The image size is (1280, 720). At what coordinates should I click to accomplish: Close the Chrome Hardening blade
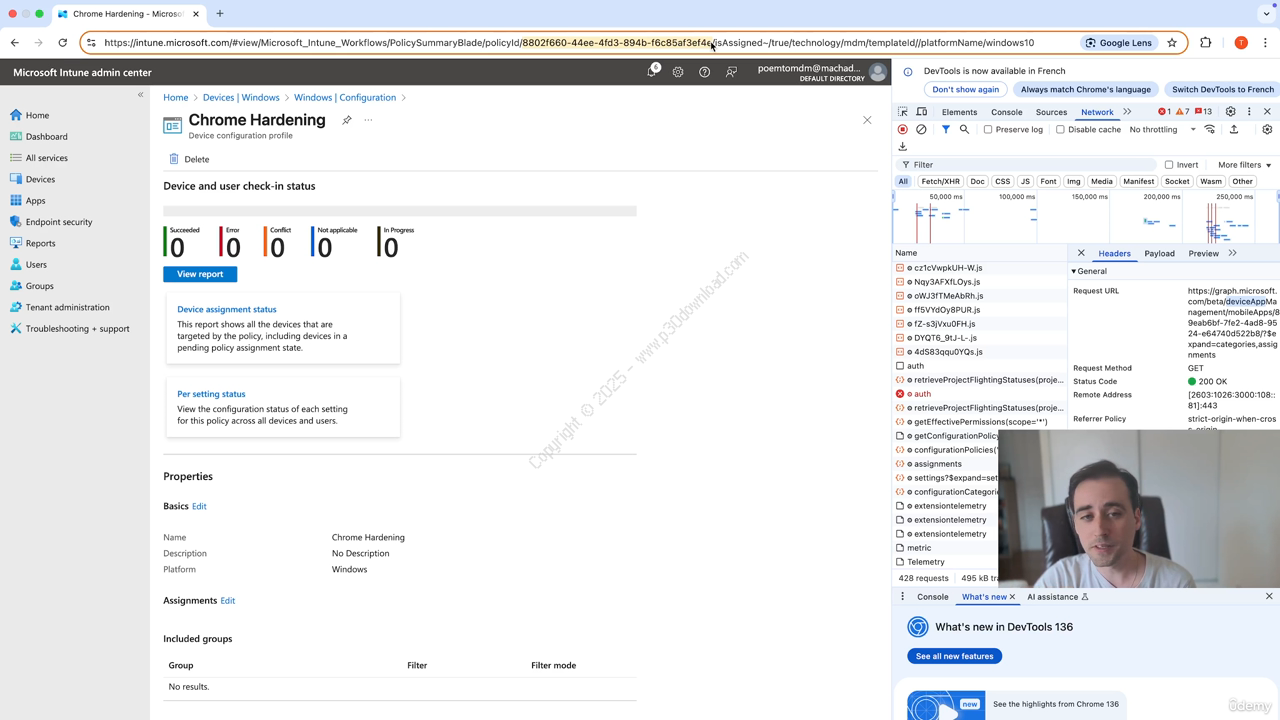pyautogui.click(x=867, y=120)
